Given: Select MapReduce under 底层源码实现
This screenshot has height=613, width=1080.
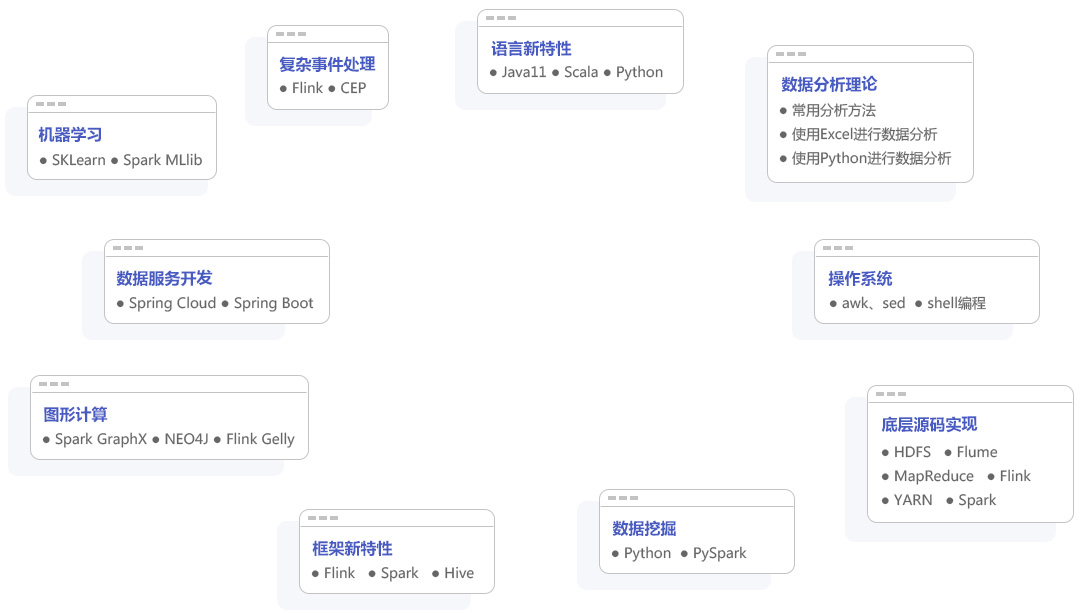Looking at the screenshot, I should point(933,477).
